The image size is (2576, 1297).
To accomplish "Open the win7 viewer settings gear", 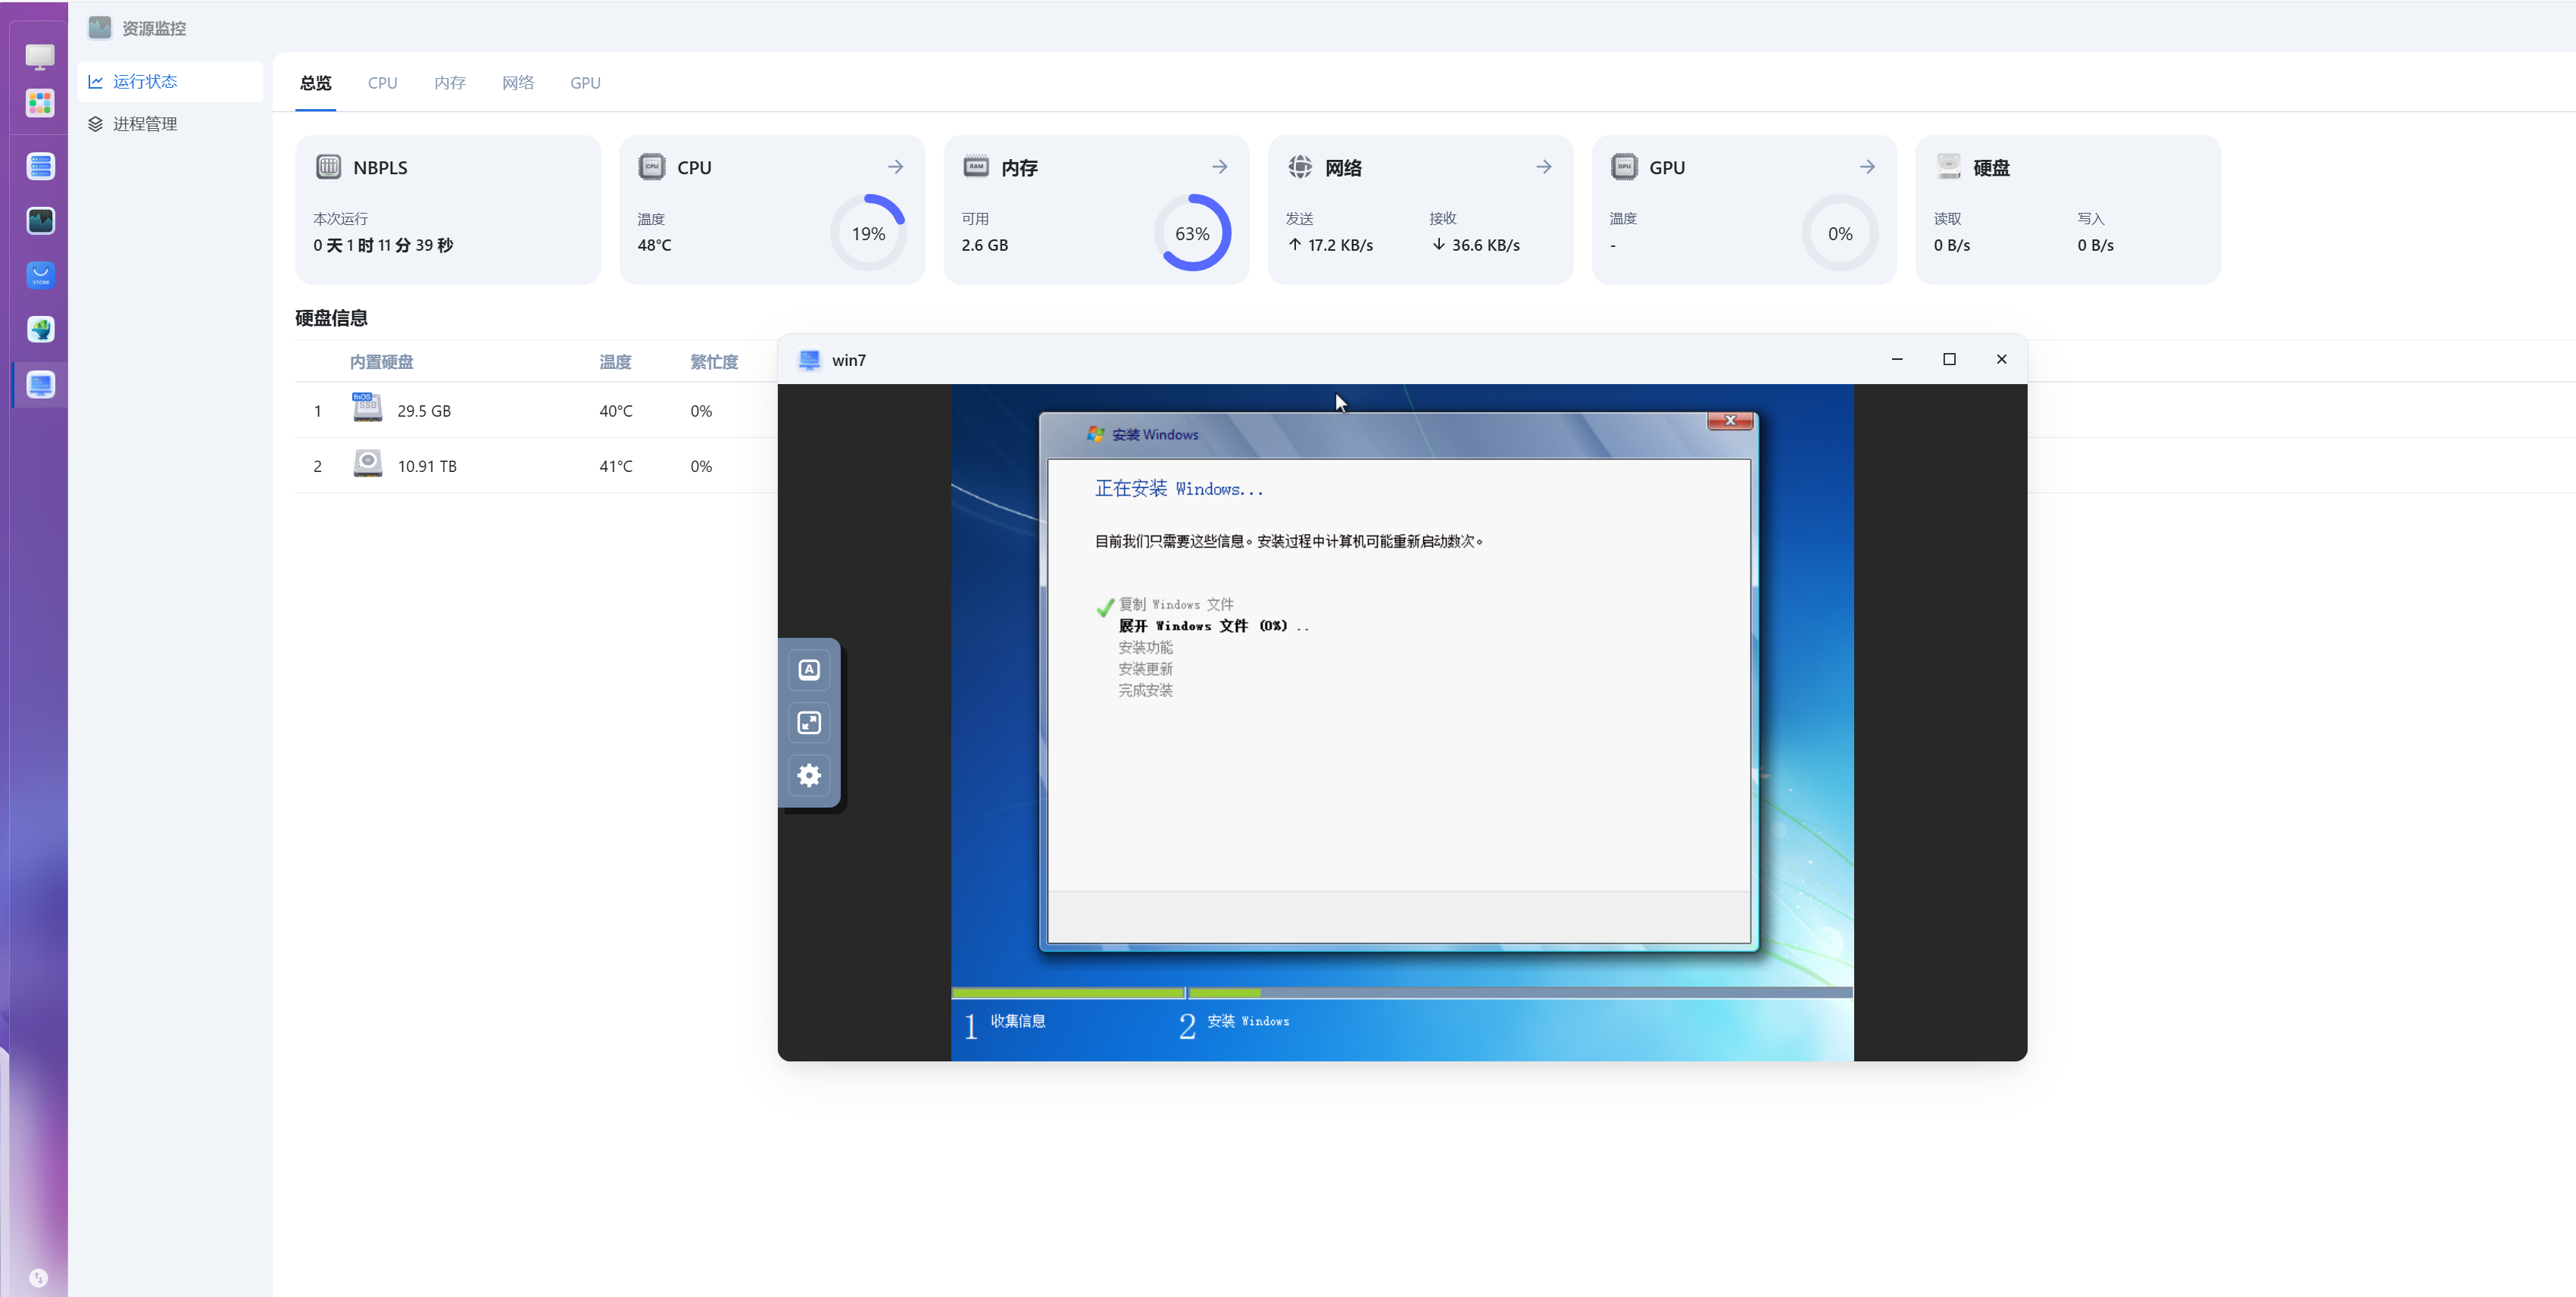I will coord(809,775).
